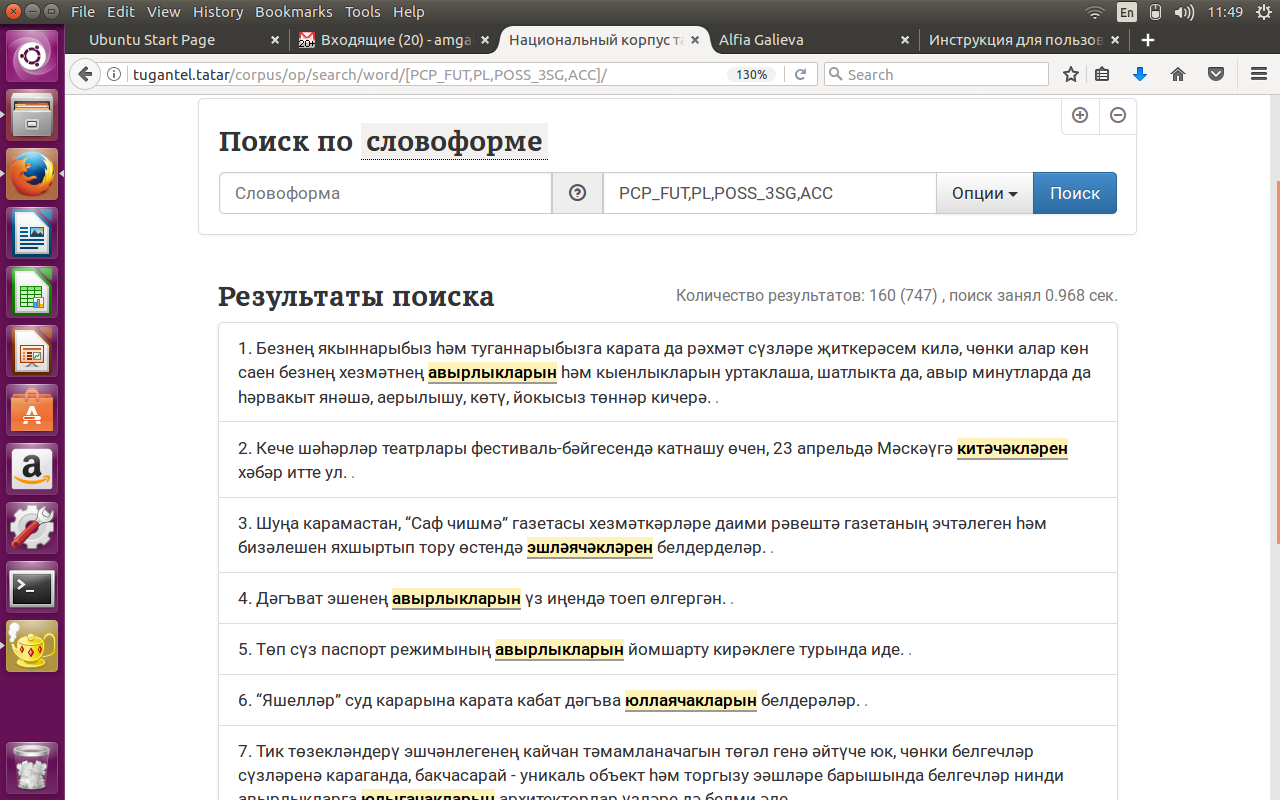
Task: Open the Опции dropdown next to Поиск
Action: click(984, 193)
